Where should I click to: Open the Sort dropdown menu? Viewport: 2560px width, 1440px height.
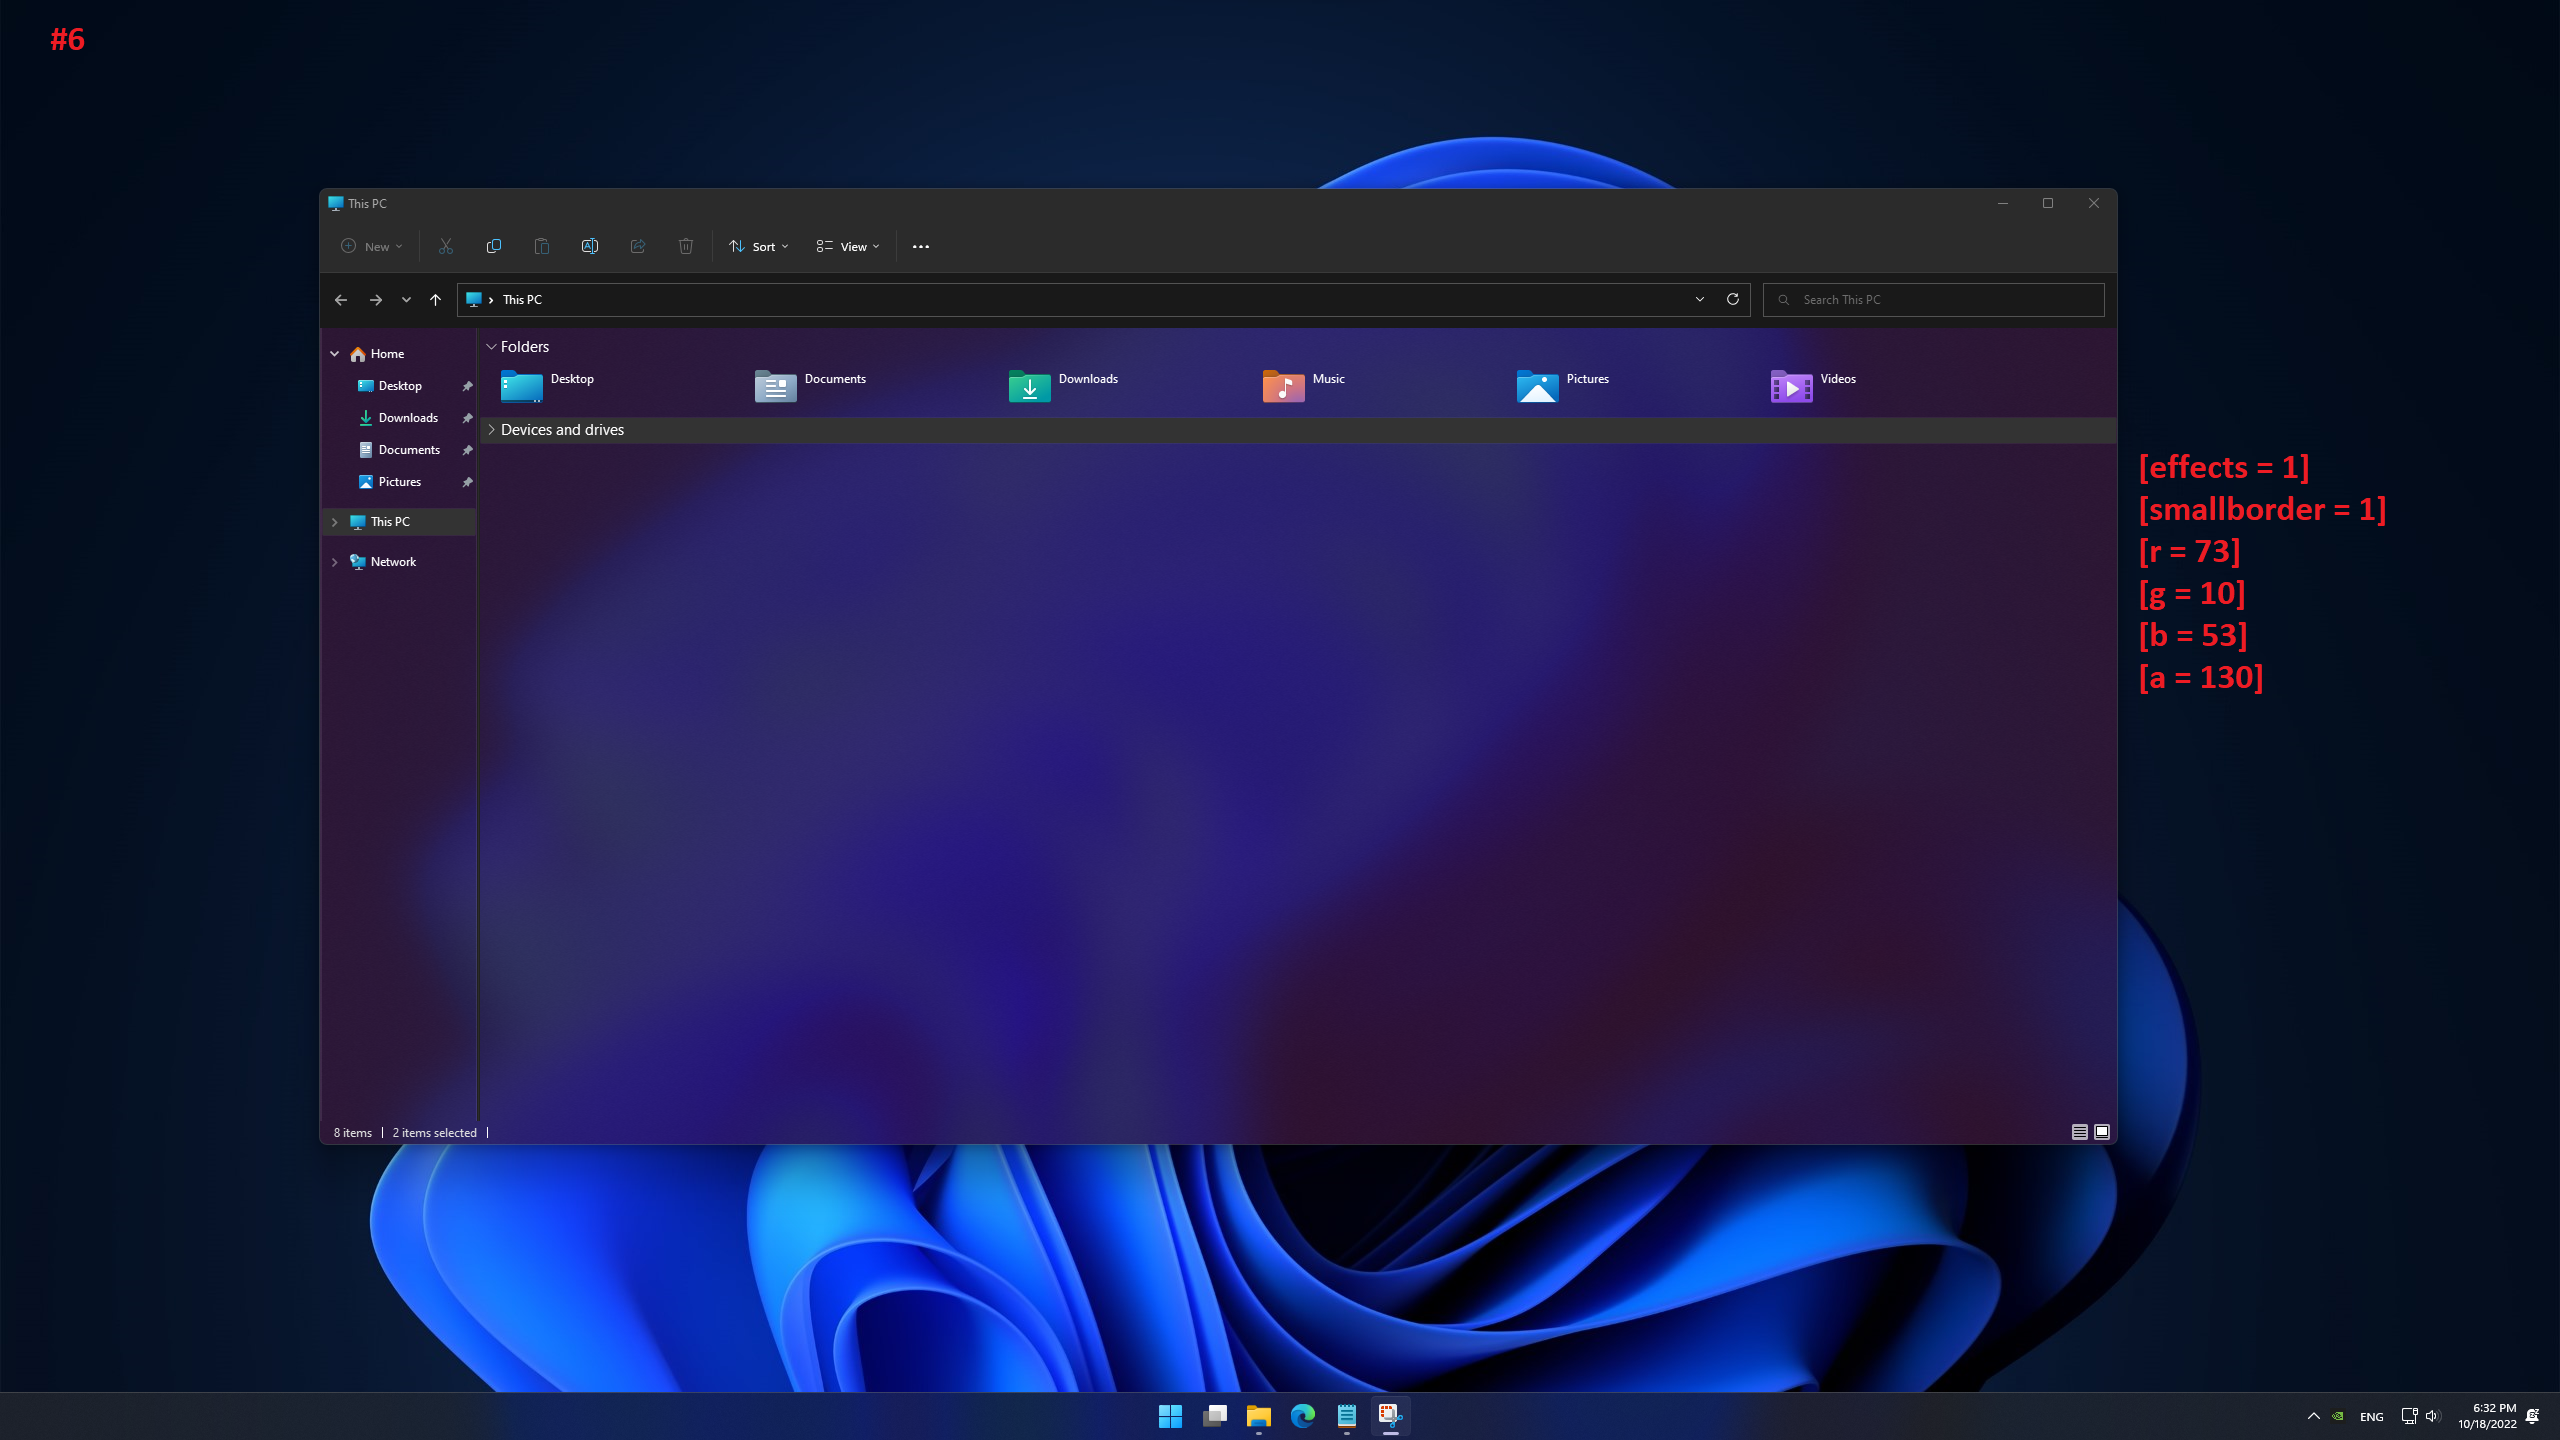point(759,247)
